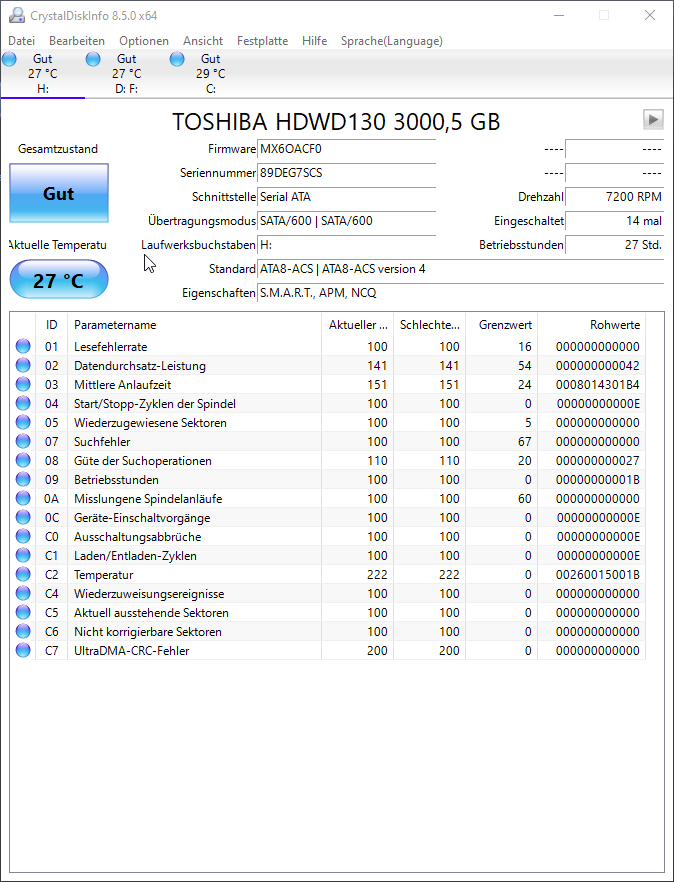Open the Datei menu
674x882 pixels.
coord(21,40)
